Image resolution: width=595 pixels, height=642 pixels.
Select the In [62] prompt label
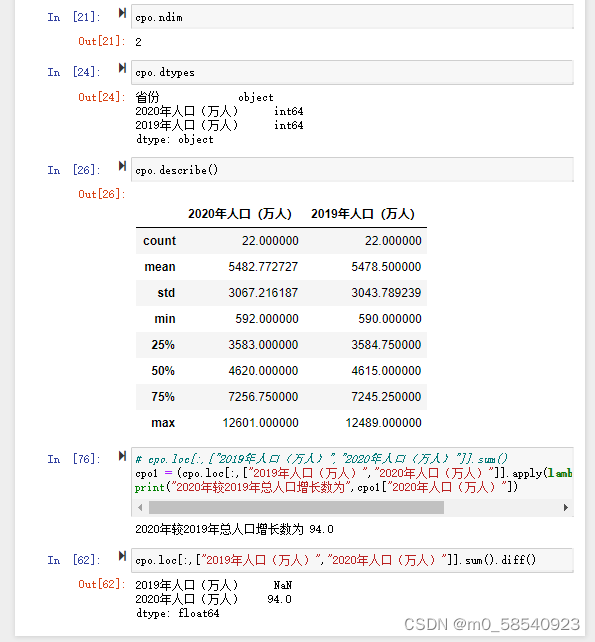74,560
